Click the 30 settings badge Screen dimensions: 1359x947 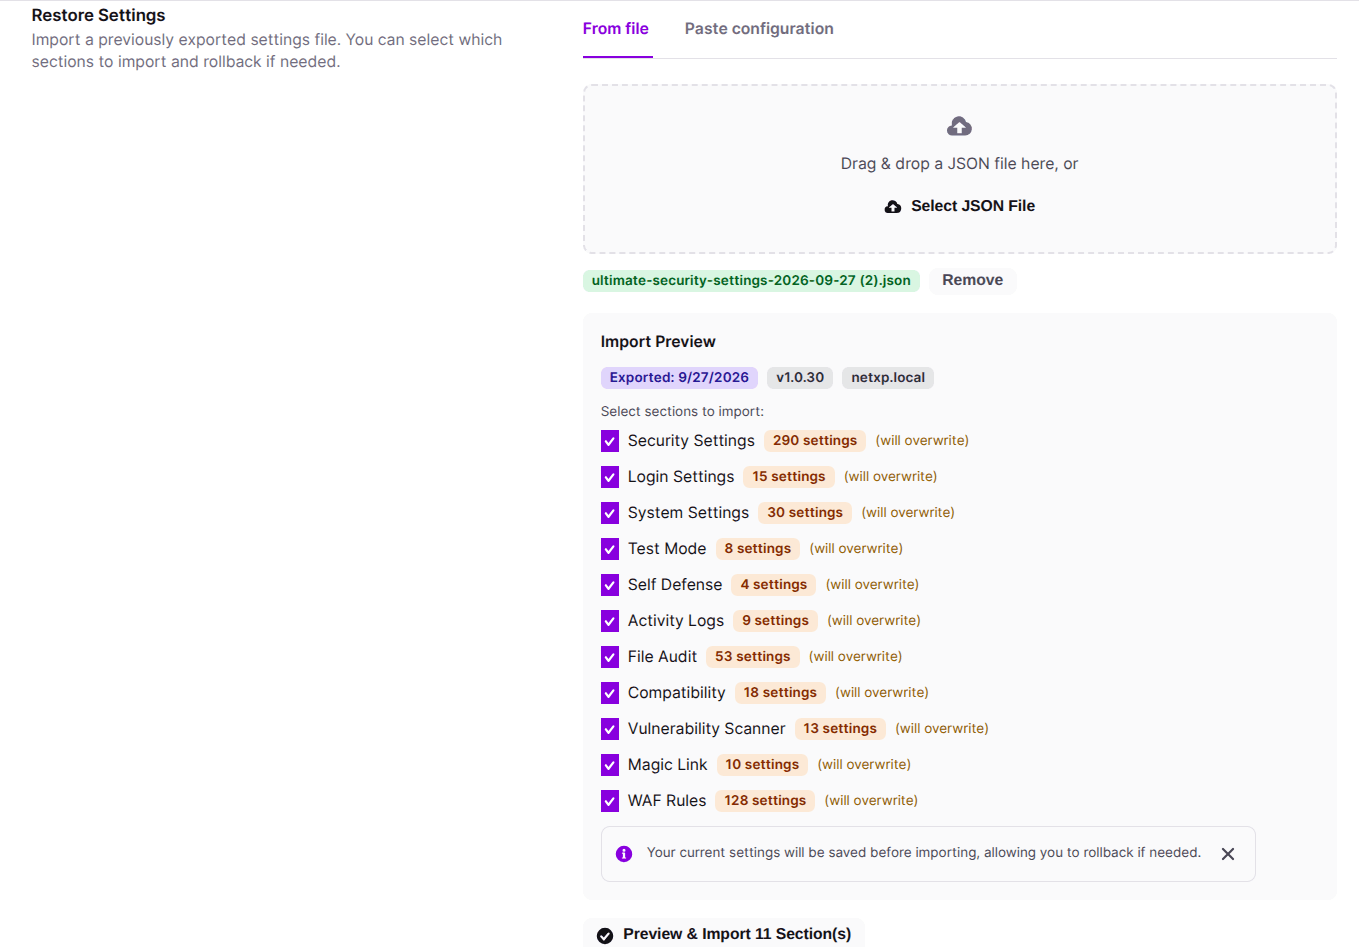805,513
